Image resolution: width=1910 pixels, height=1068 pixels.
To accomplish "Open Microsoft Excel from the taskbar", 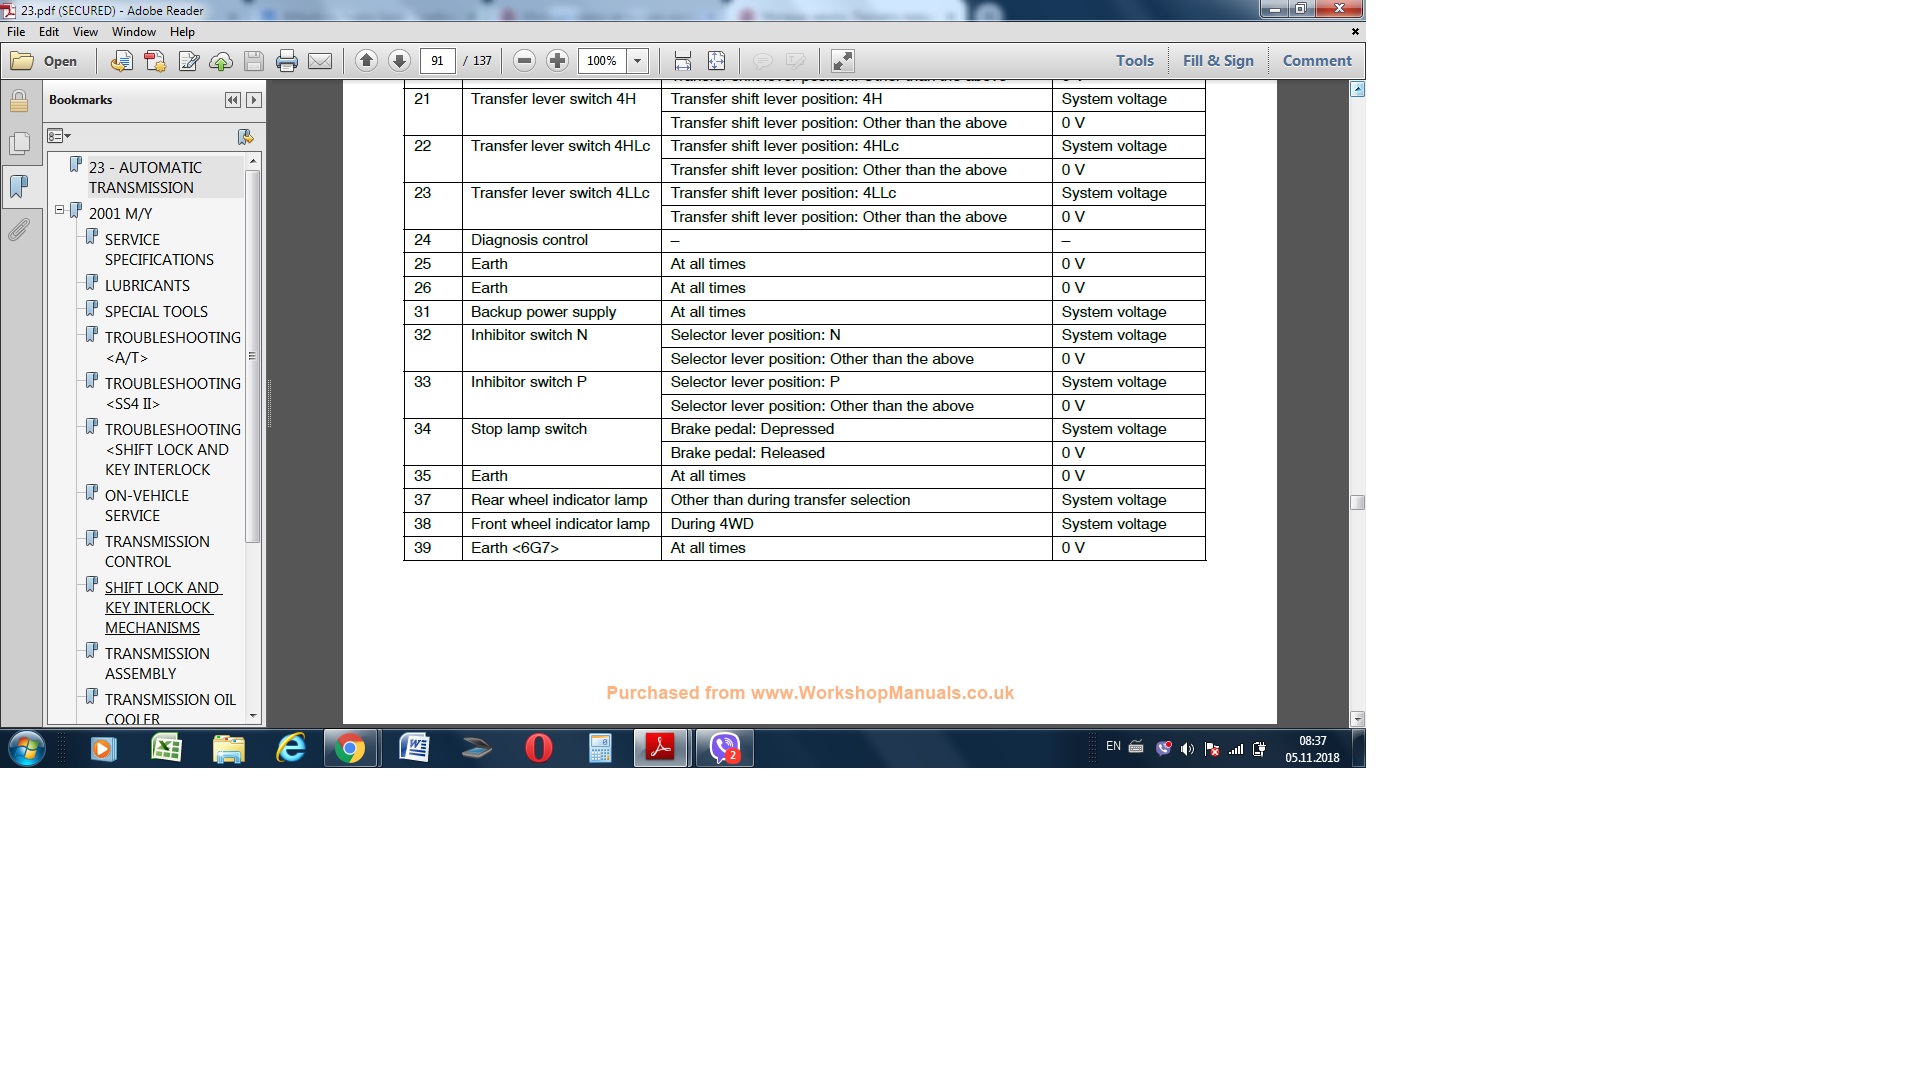I will tap(166, 748).
